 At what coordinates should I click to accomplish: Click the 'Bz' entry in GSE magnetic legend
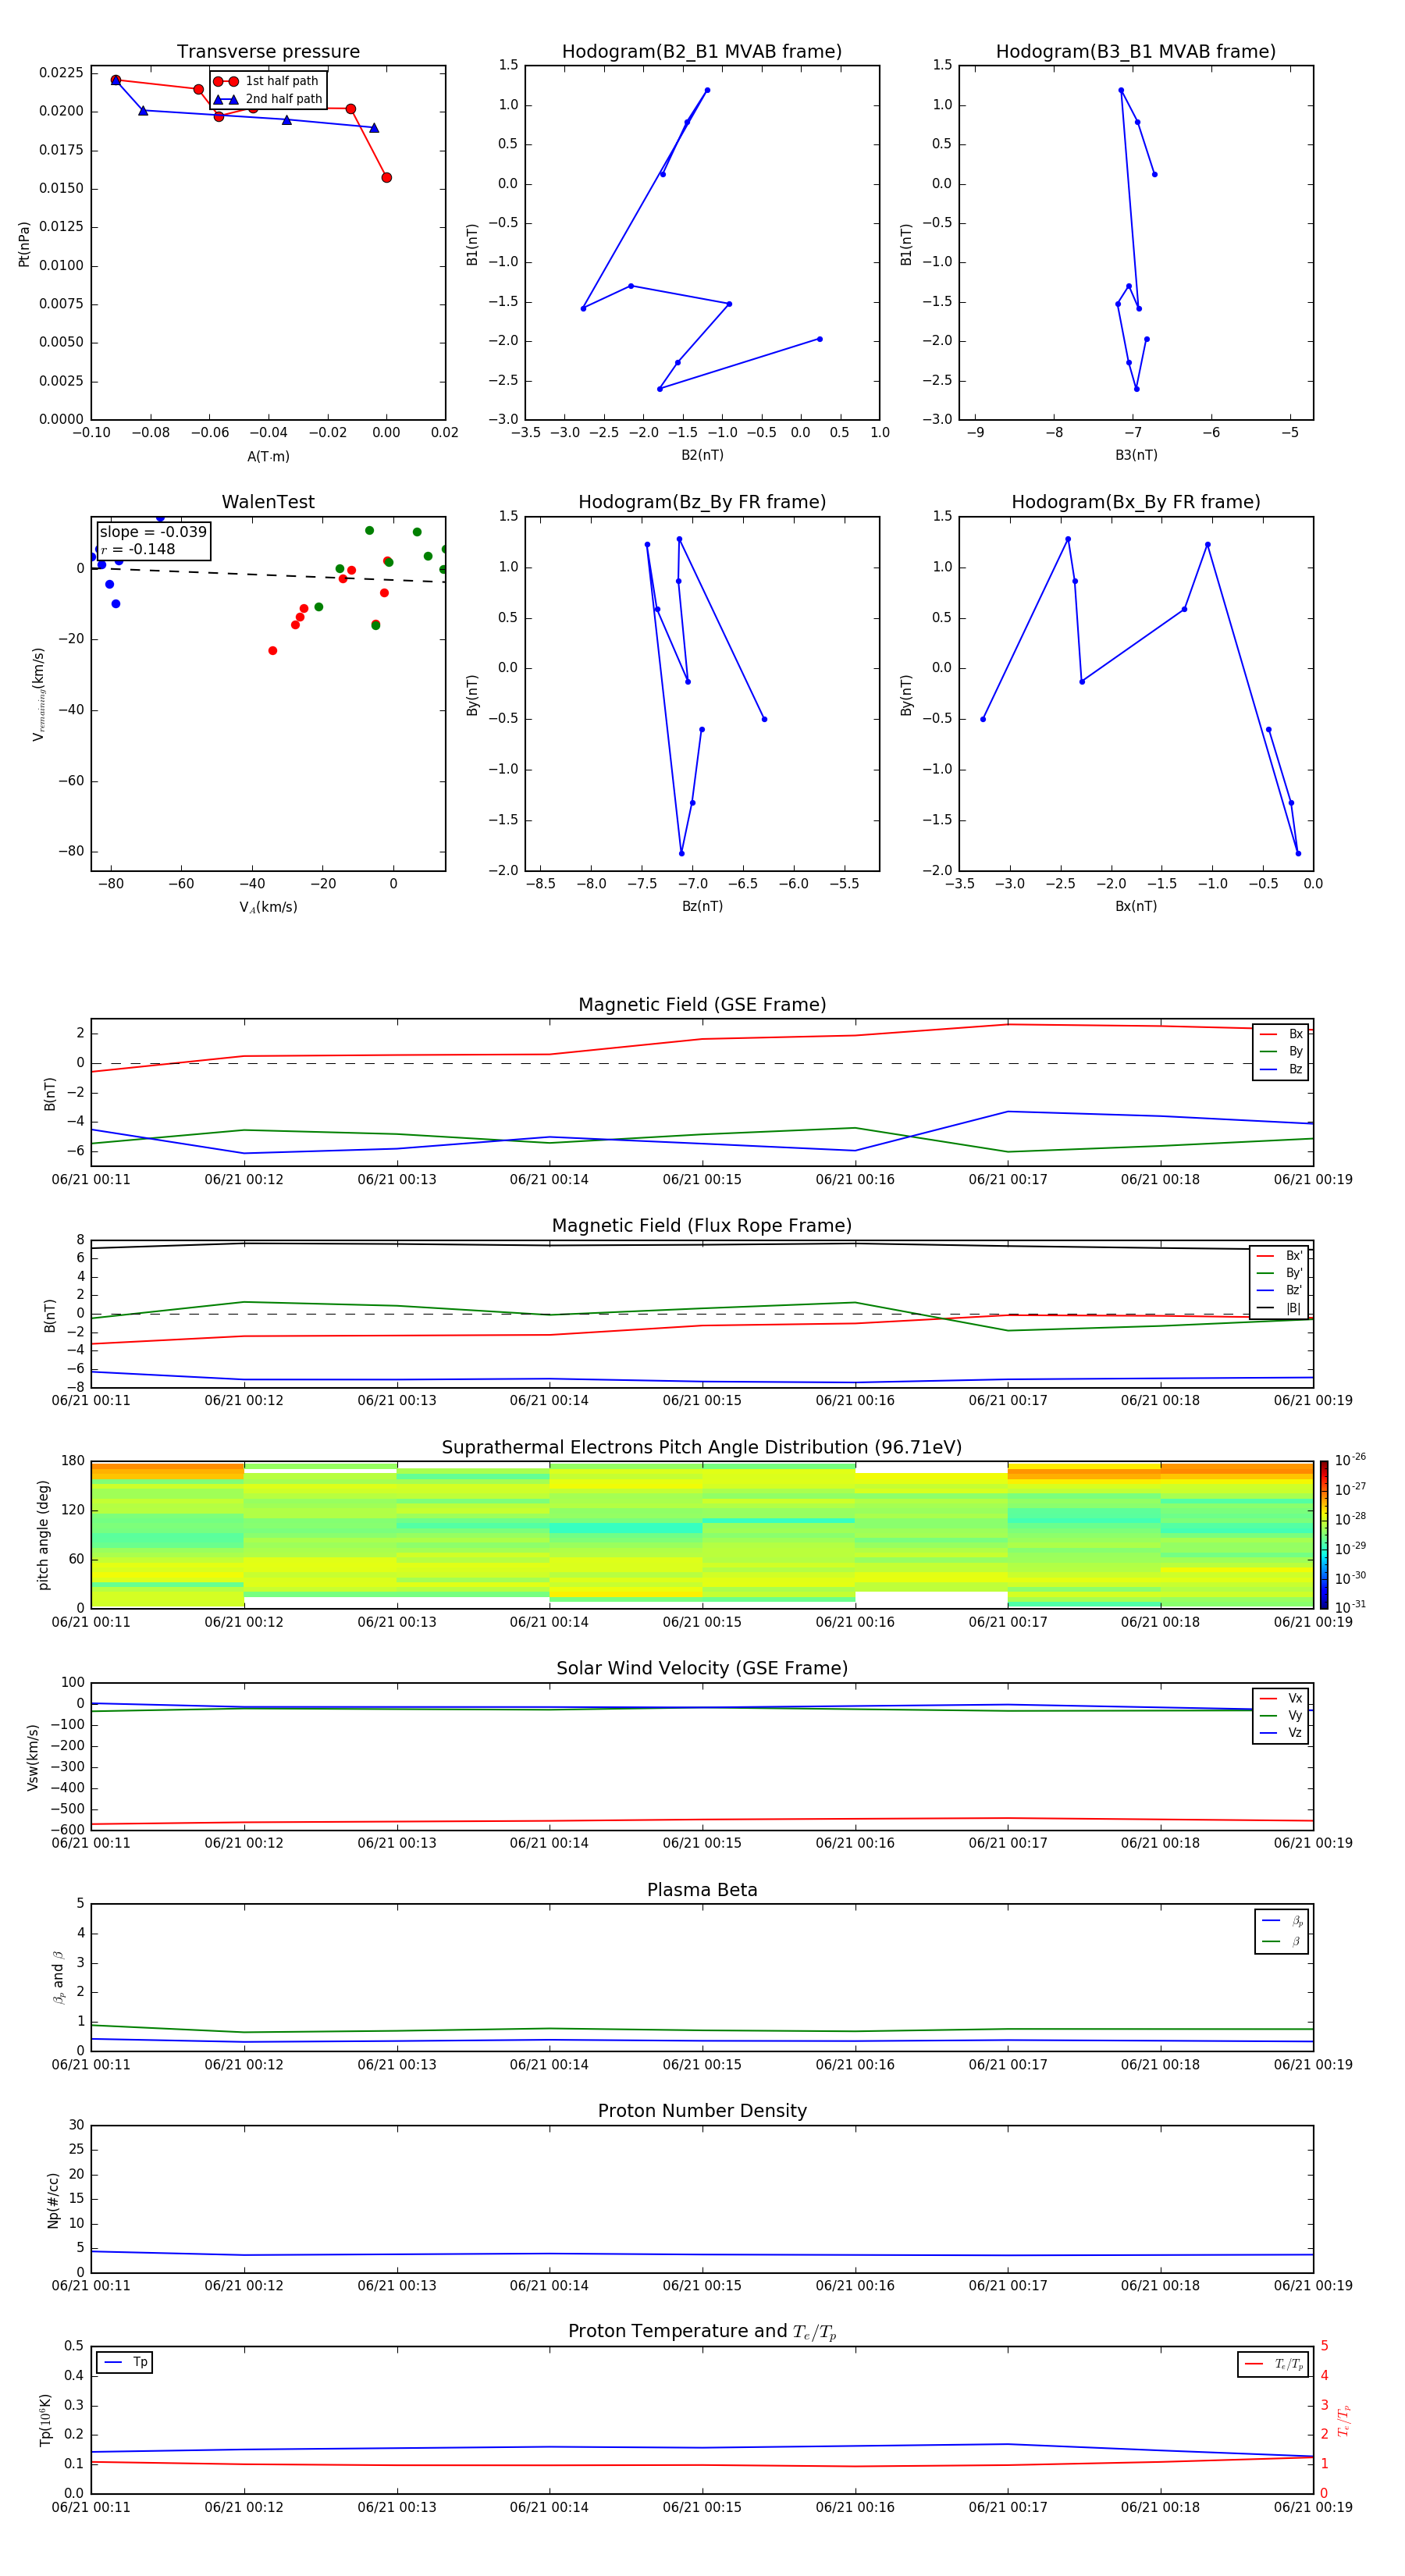pos(1281,1069)
